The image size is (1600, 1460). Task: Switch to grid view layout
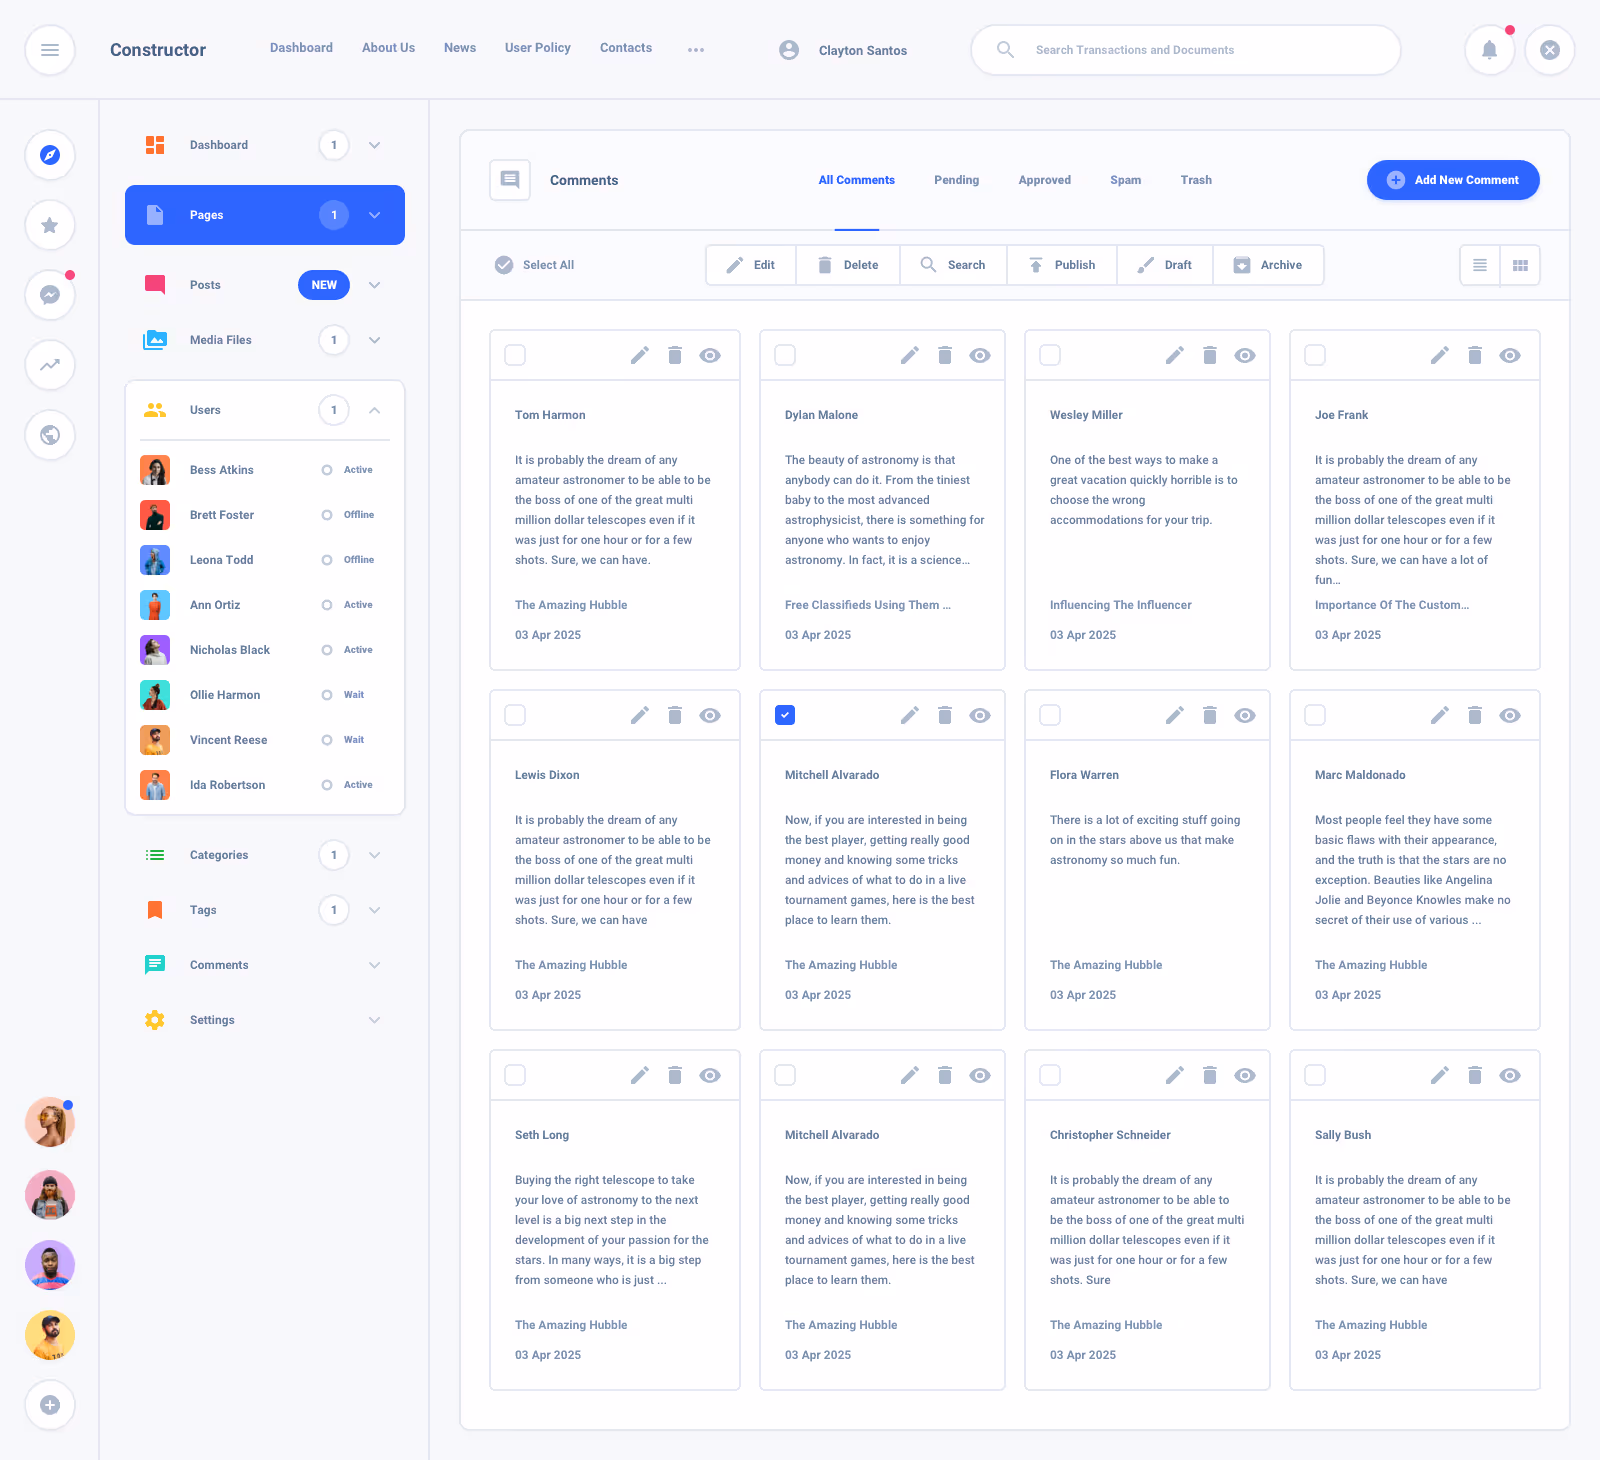coord(1520,265)
